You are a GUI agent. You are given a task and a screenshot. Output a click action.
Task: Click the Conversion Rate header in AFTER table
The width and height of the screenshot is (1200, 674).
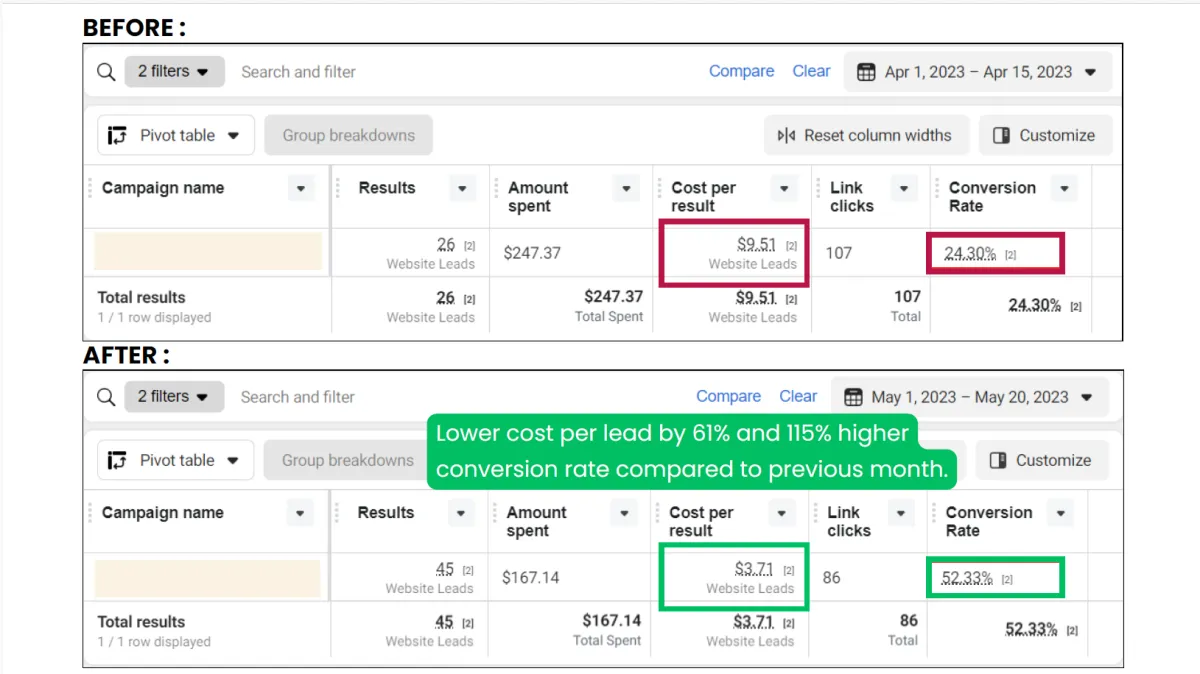coord(989,521)
